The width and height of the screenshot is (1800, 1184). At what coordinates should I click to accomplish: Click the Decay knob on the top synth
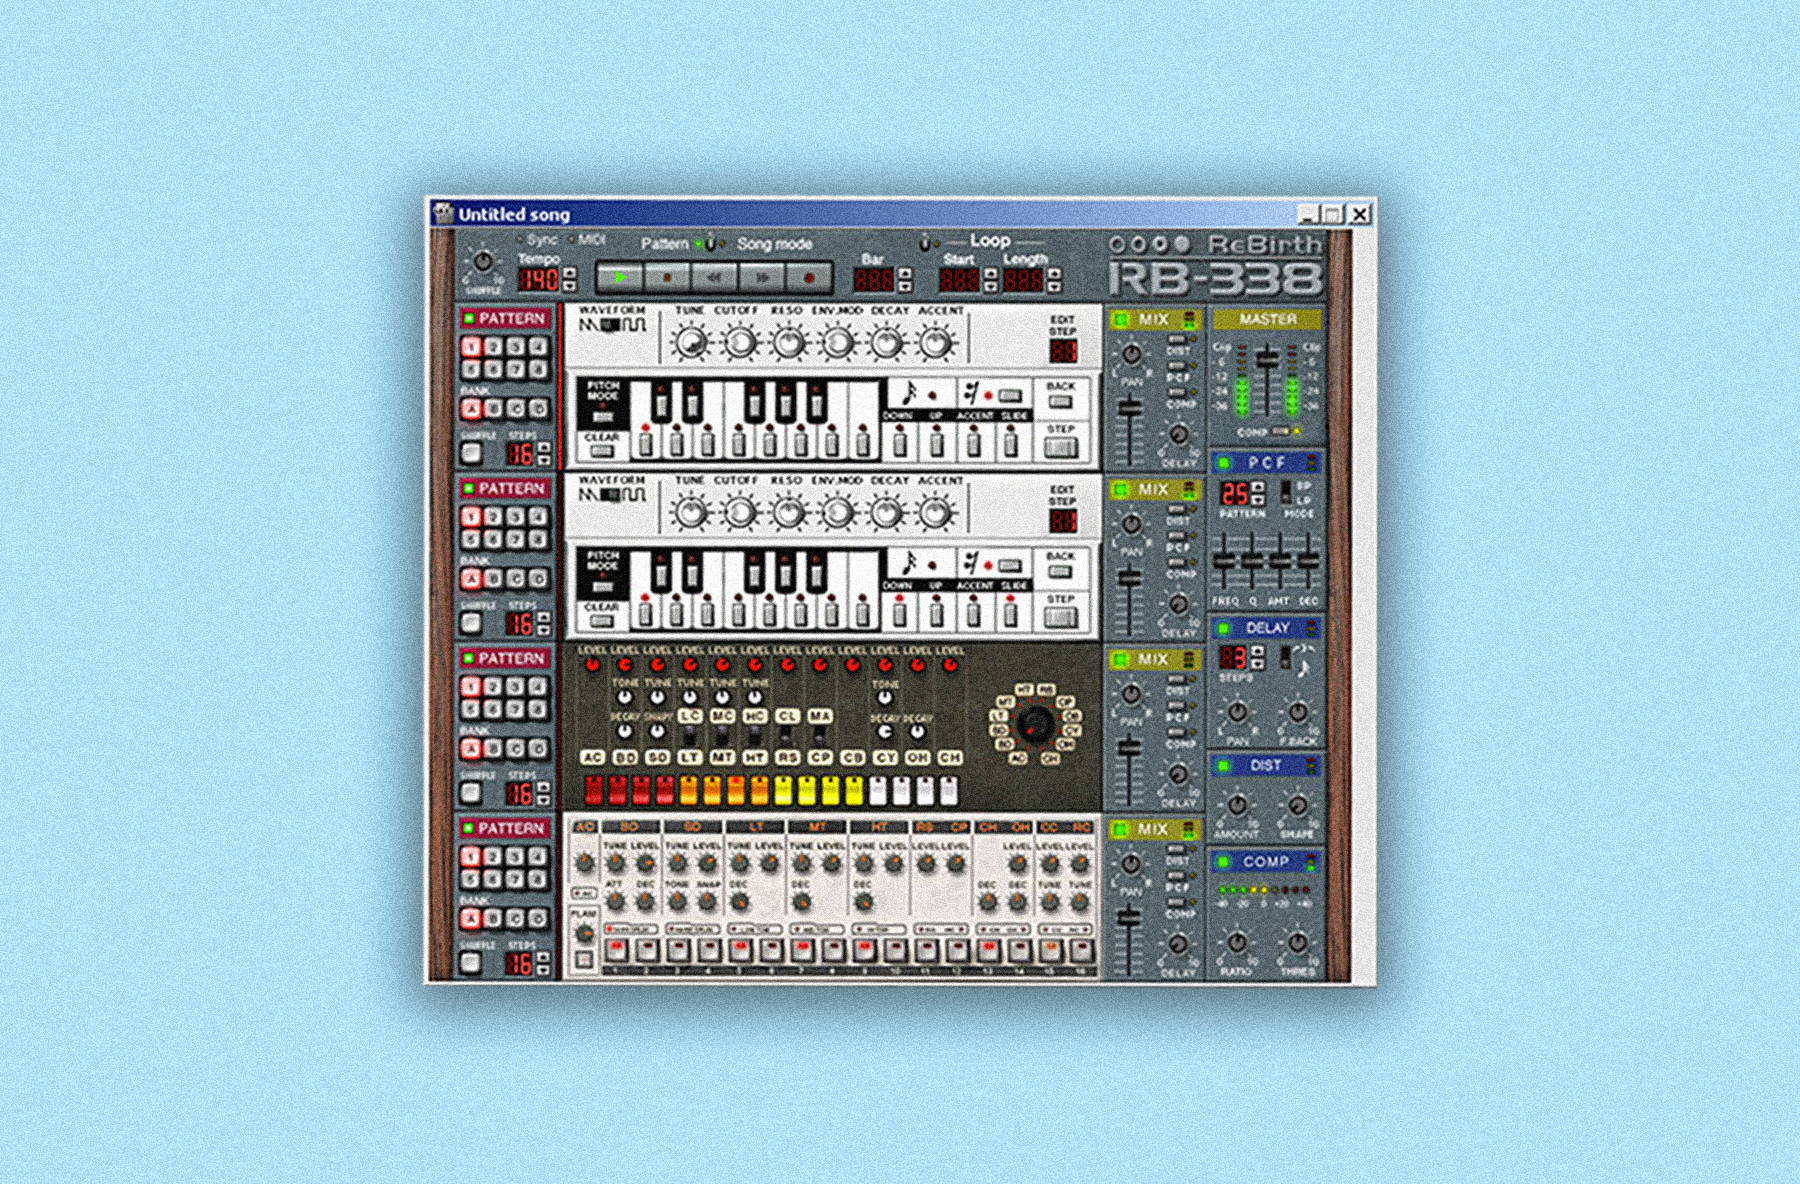tap(886, 343)
